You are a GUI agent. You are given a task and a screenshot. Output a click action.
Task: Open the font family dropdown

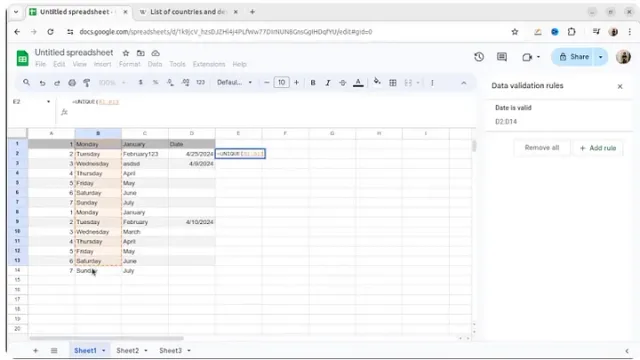(234, 82)
